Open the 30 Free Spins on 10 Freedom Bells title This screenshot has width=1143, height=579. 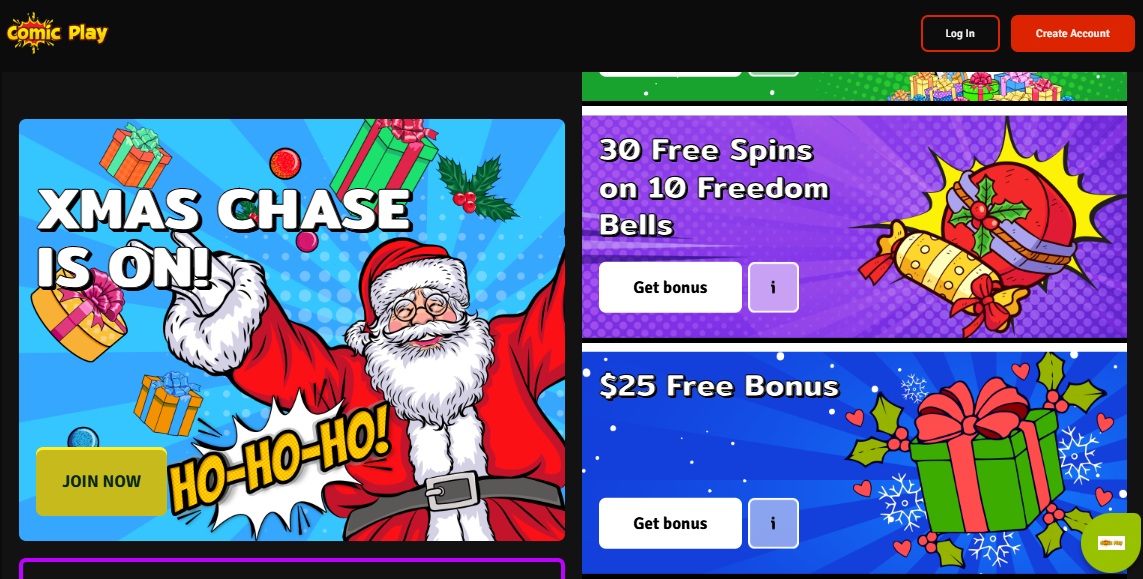click(x=714, y=187)
